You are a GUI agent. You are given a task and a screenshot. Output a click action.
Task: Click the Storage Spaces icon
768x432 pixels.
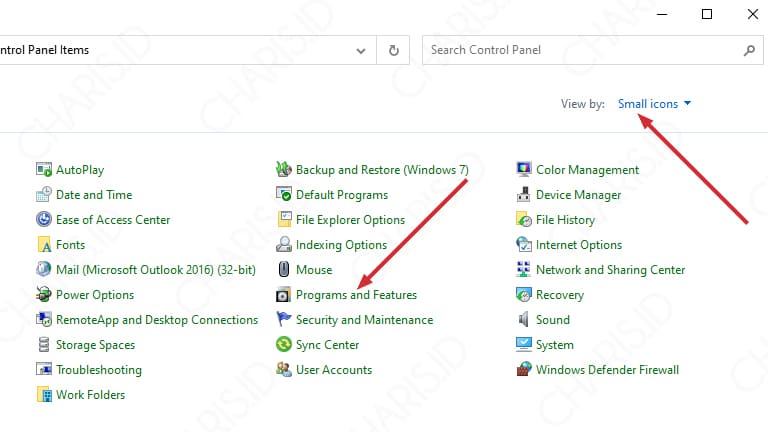coord(44,345)
